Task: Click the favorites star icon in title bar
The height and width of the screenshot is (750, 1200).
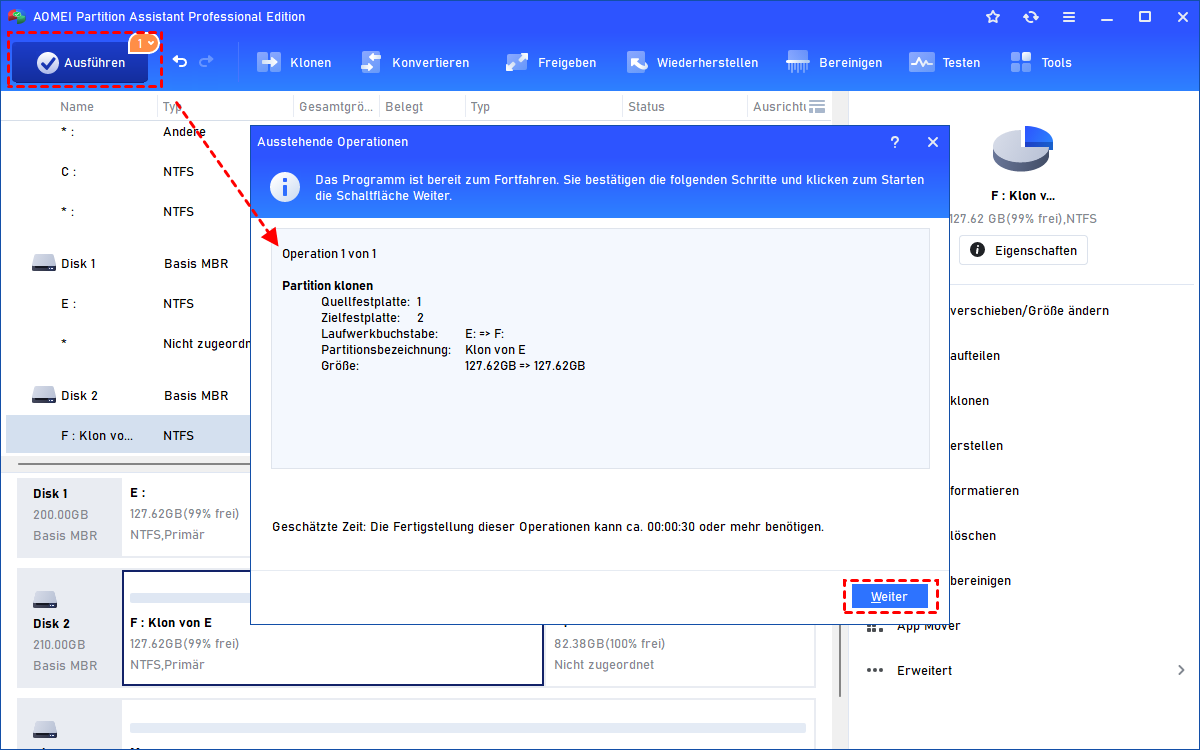Action: (x=993, y=17)
